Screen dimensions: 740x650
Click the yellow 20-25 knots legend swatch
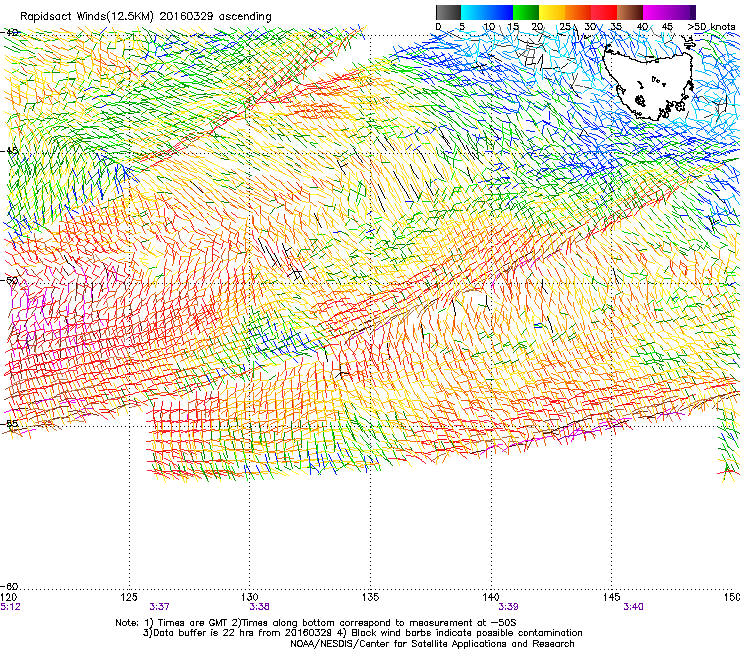point(552,12)
